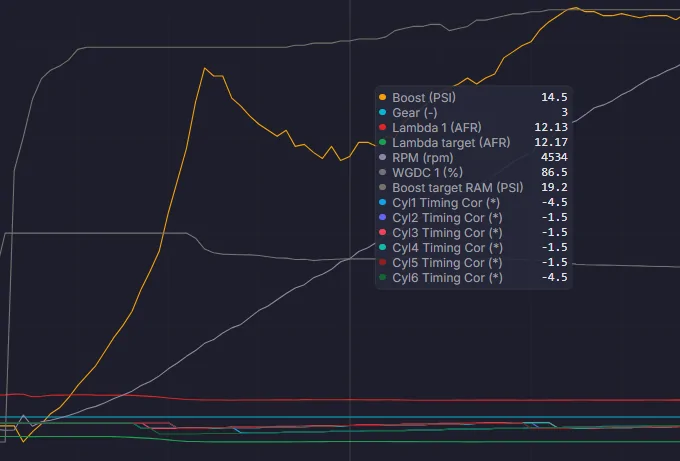Image resolution: width=680 pixels, height=461 pixels.
Task: Click the cyan Gear (-) legend dot
Action: coord(382,112)
